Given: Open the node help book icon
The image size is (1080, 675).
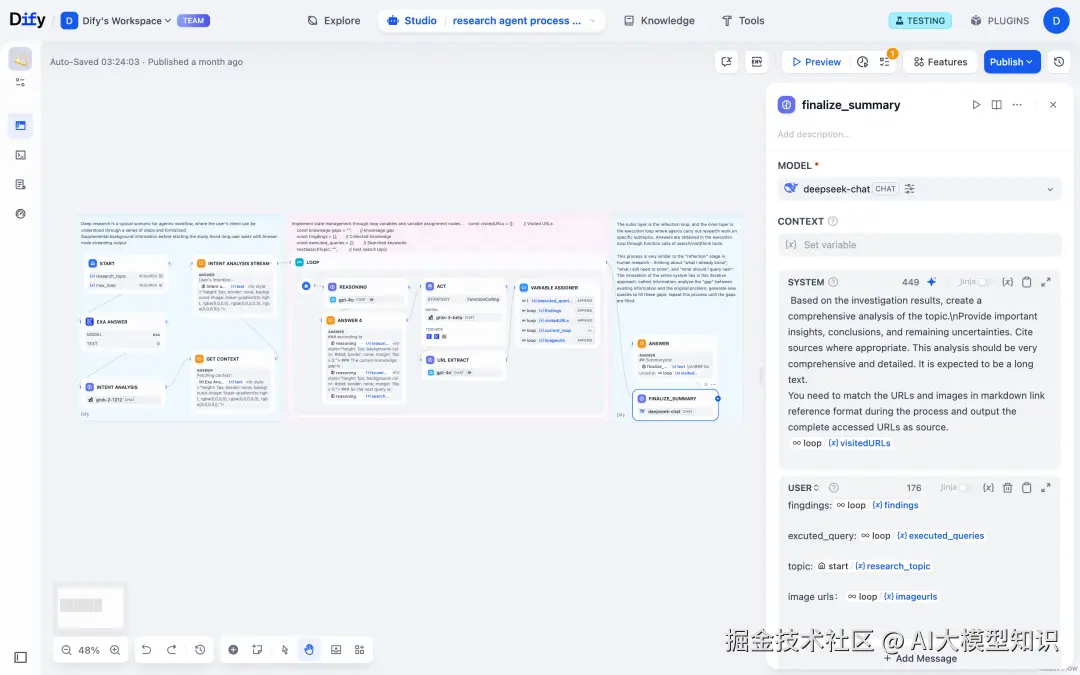Looking at the screenshot, I should coord(997,105).
